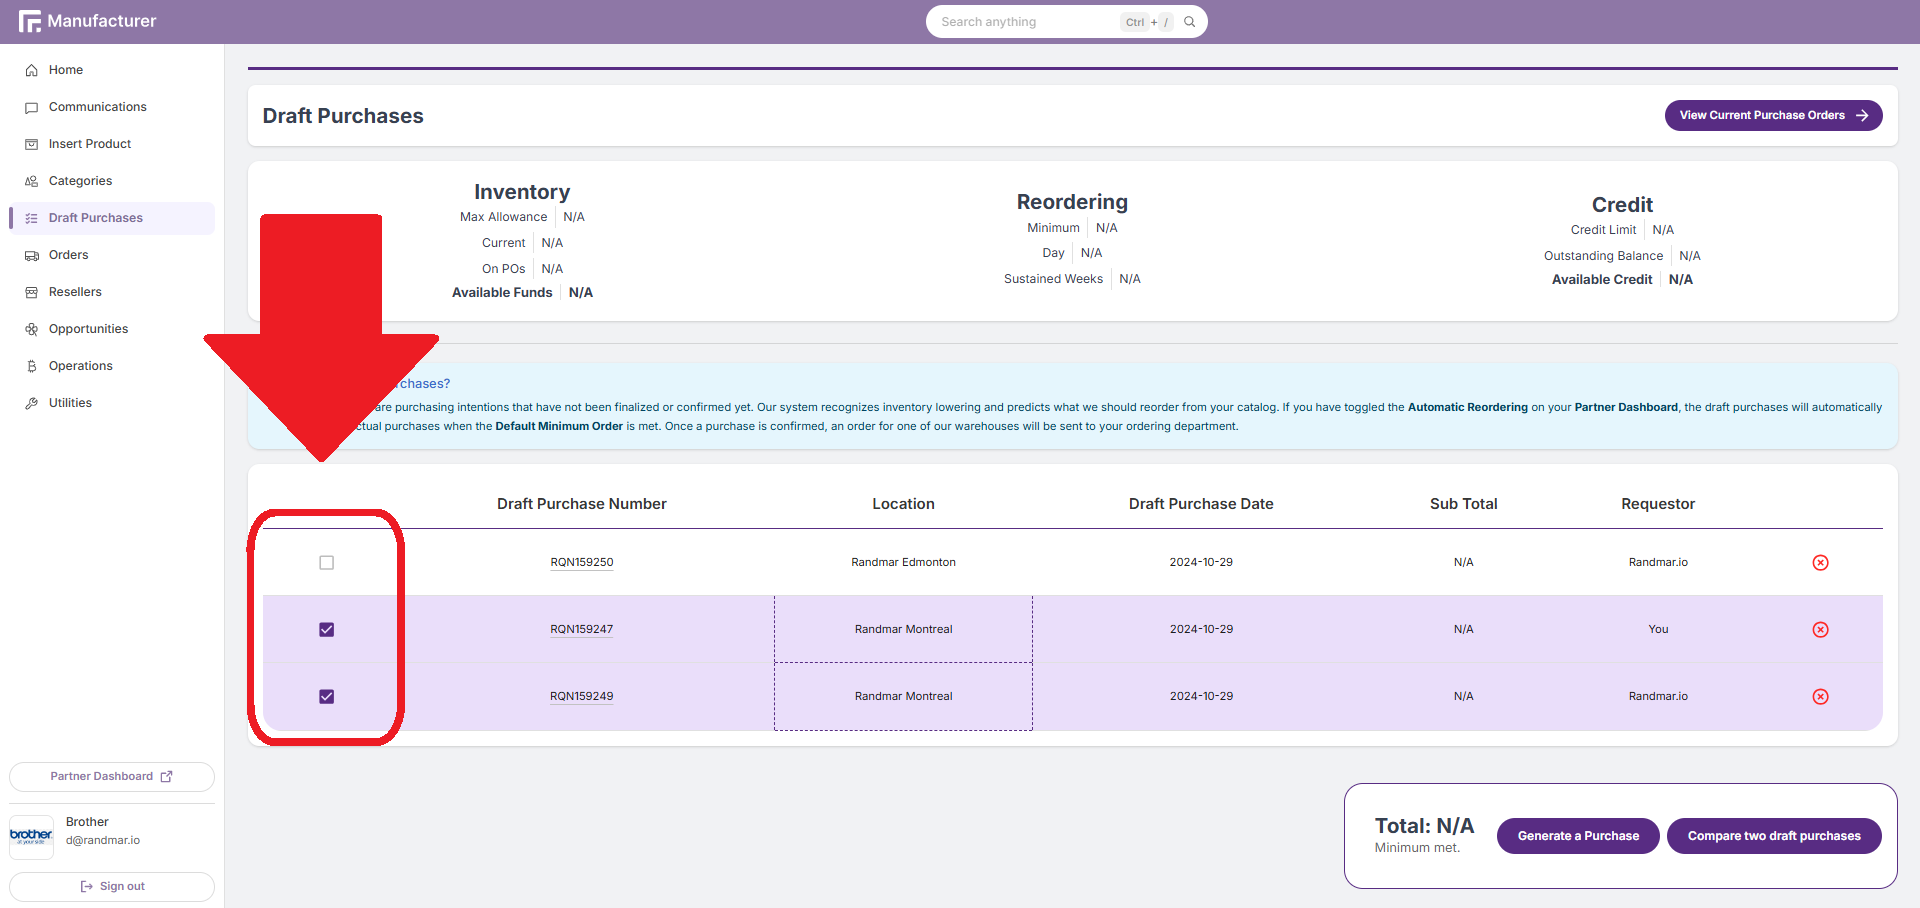Delete draft purchase RQN159249 with red X
This screenshot has width=1920, height=908.
point(1820,697)
